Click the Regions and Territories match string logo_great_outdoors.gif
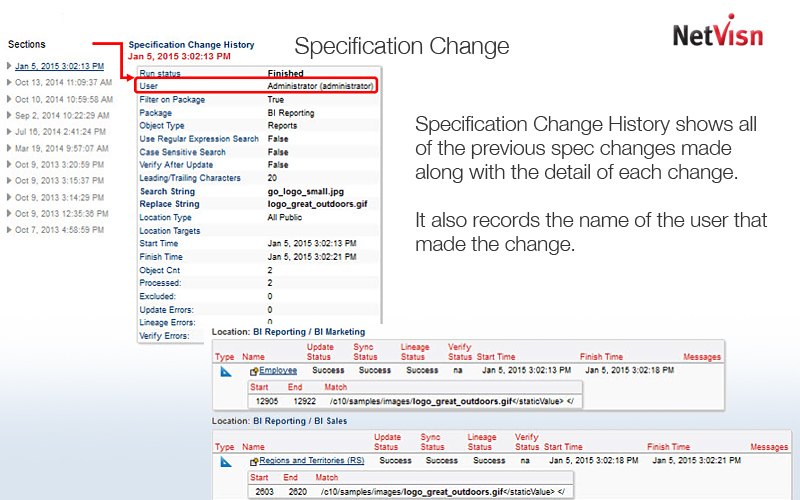Screen dimensions: 800x500 [453, 492]
